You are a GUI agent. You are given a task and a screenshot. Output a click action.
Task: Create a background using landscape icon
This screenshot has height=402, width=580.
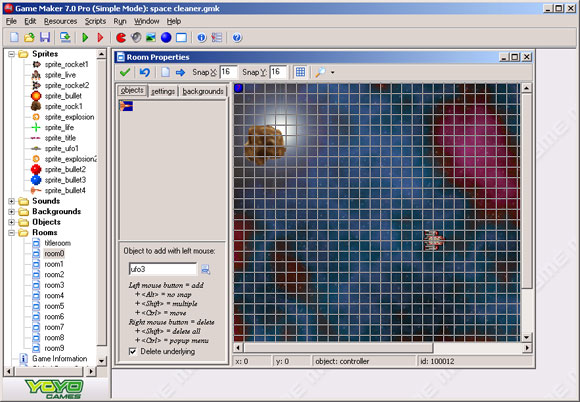151,37
